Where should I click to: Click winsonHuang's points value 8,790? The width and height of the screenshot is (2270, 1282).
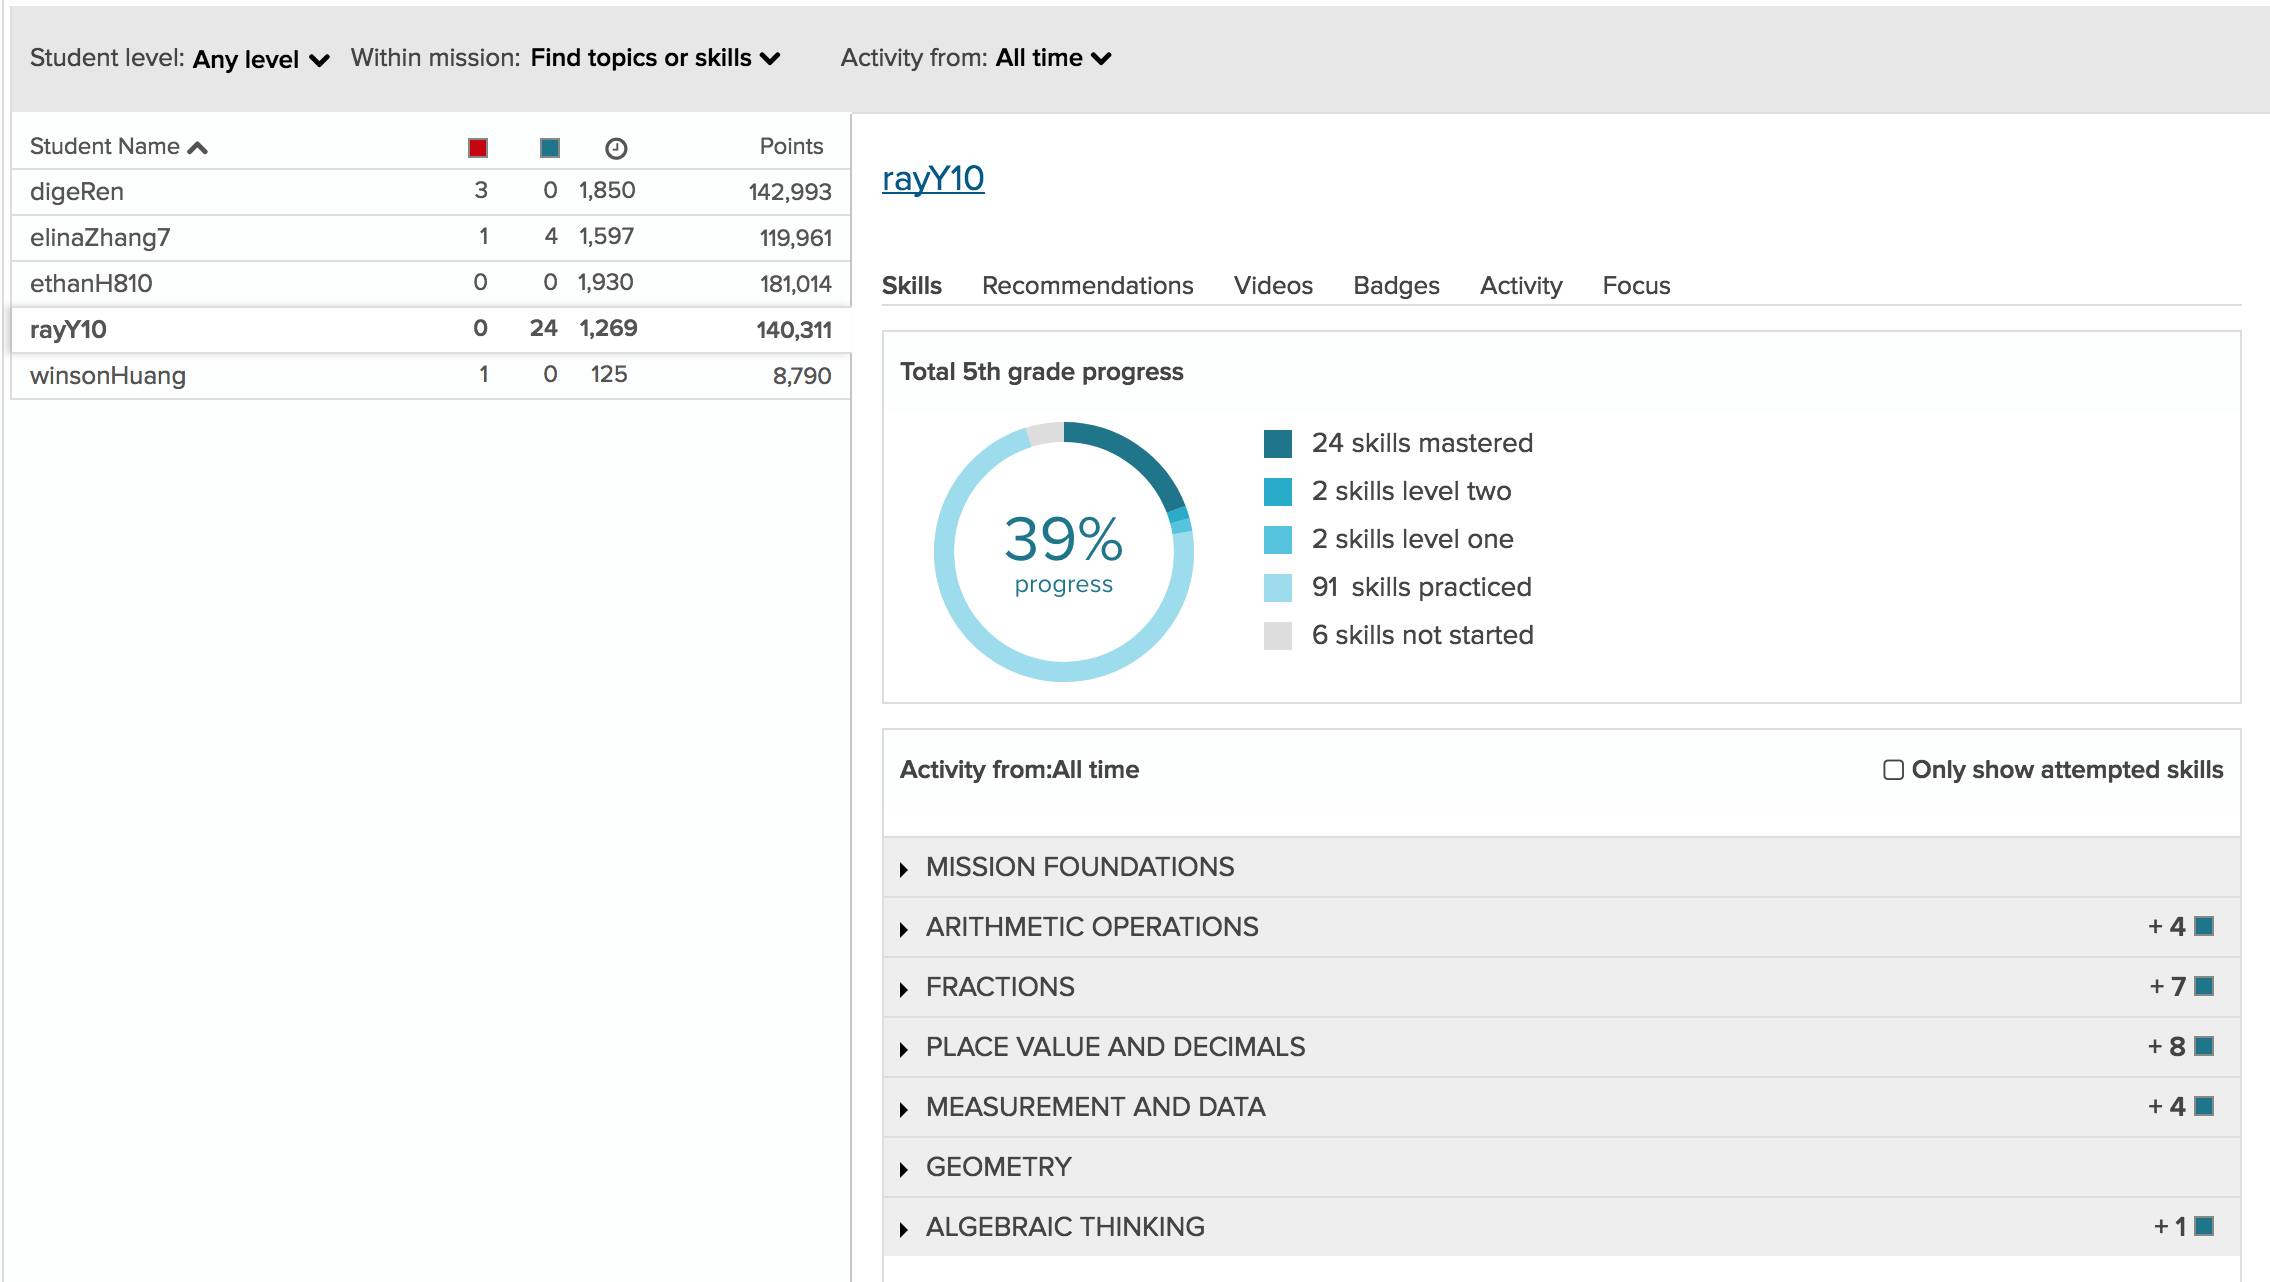point(801,376)
